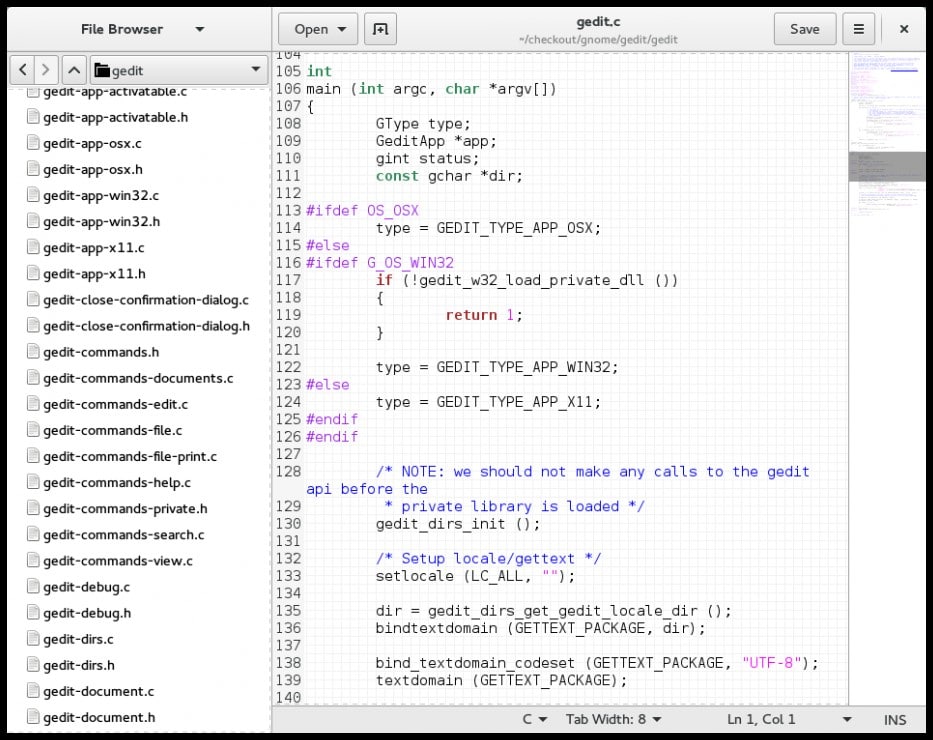
Task: Click file icon next to gedit-document.c
Action: click(x=33, y=691)
